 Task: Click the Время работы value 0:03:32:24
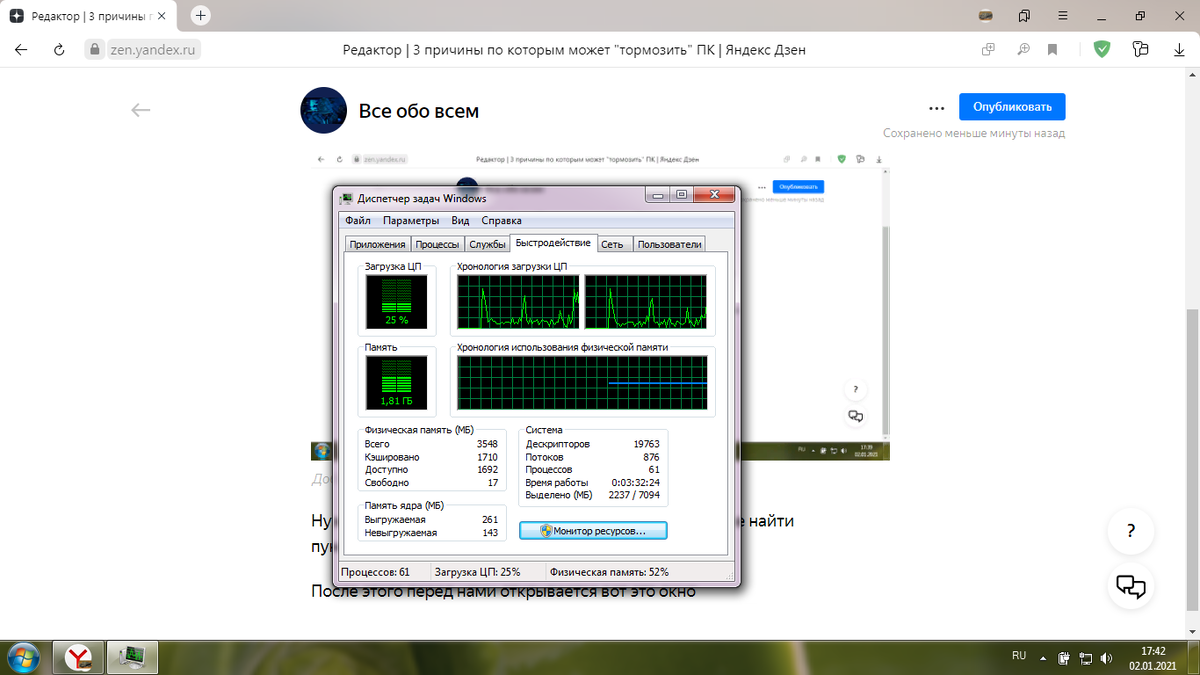pyautogui.click(x=634, y=482)
